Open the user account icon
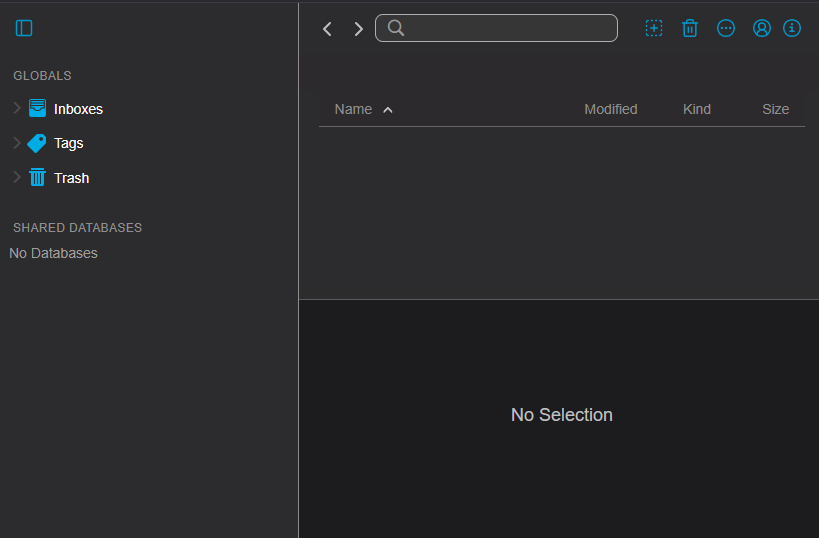The width and height of the screenshot is (819, 538). pyautogui.click(x=762, y=28)
